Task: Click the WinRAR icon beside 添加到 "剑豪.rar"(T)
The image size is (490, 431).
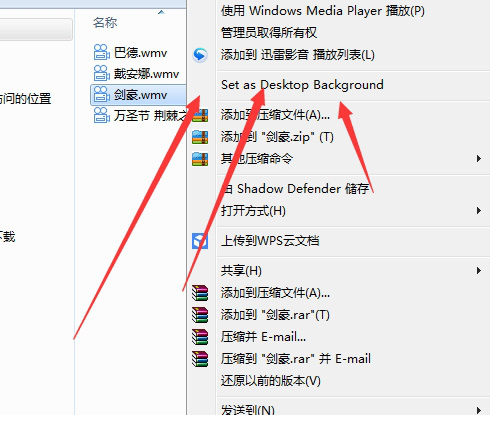Action: [x=200, y=315]
